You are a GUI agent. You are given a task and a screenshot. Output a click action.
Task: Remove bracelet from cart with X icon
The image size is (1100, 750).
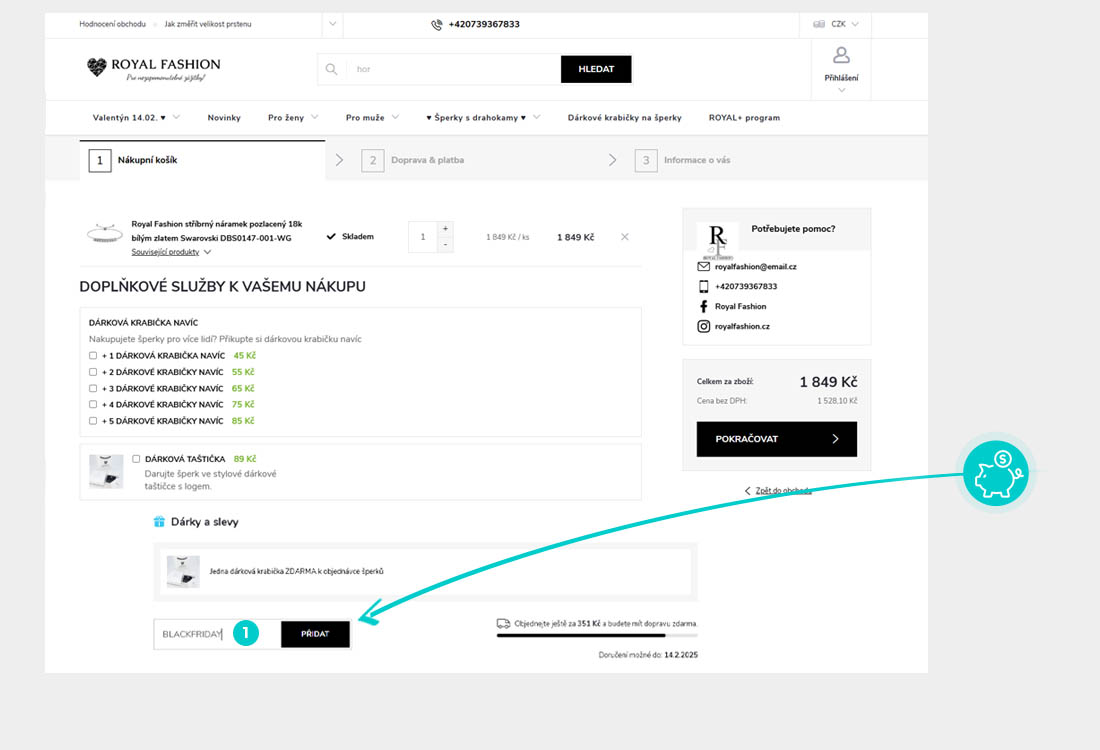point(625,237)
